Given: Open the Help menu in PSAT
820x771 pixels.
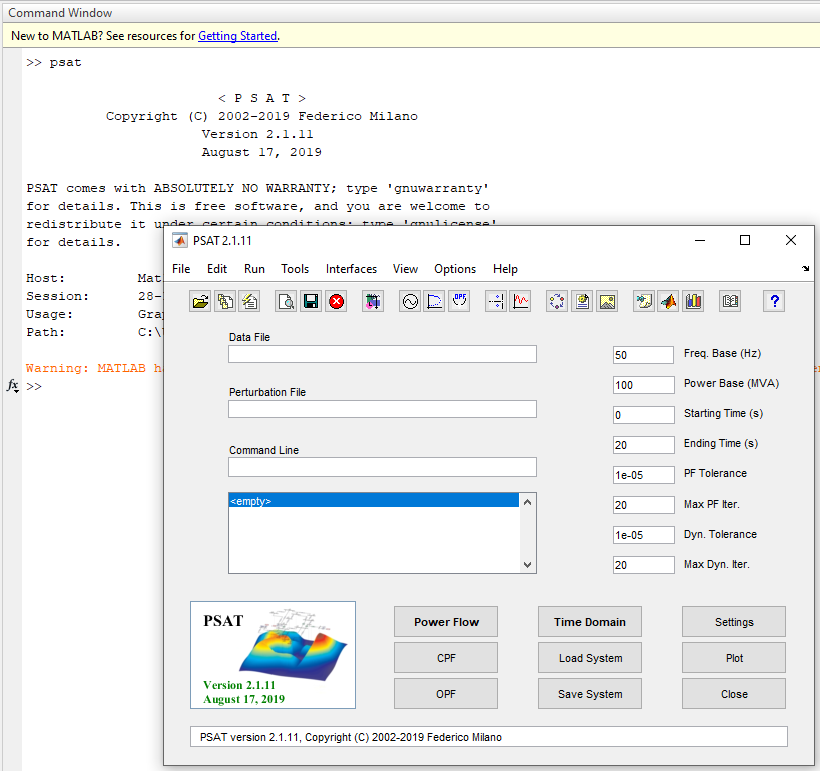Looking at the screenshot, I should [x=505, y=269].
